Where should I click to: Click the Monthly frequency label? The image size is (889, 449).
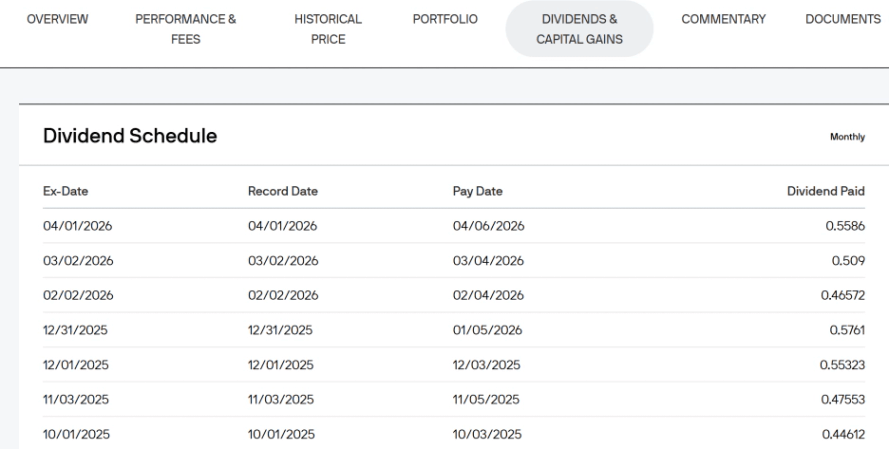point(847,138)
